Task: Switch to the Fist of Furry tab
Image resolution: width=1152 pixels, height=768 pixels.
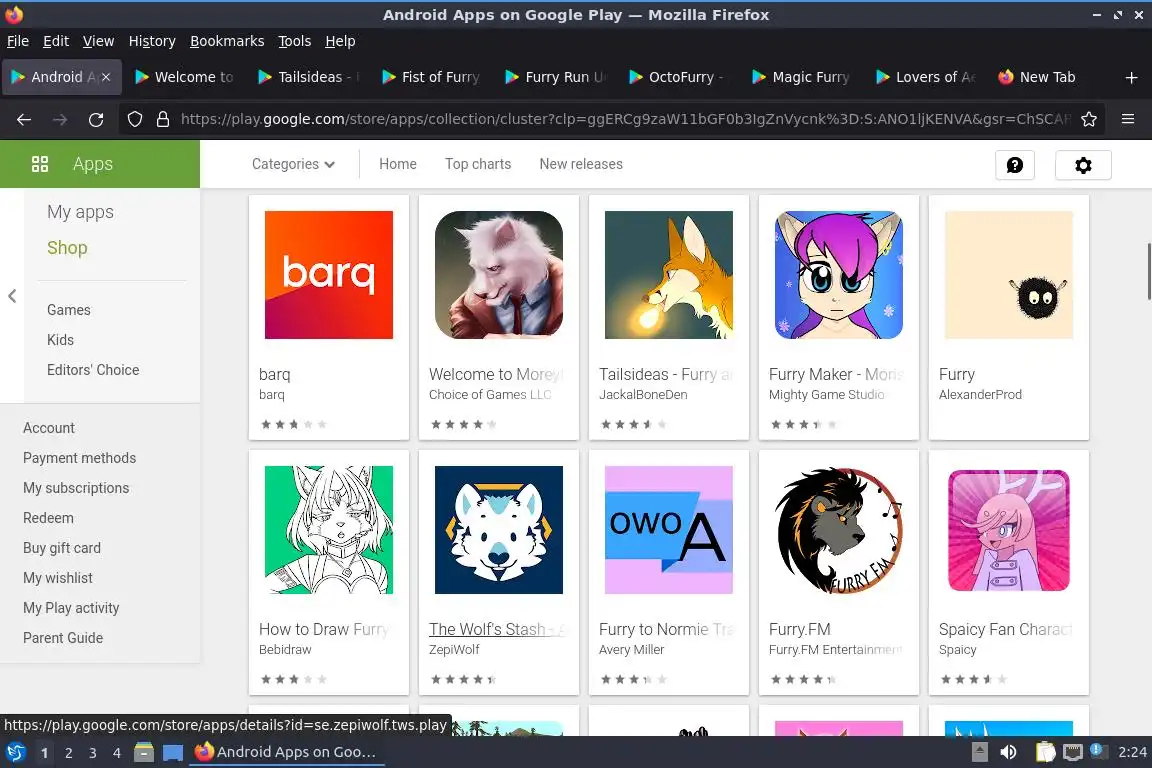Action: [431, 77]
